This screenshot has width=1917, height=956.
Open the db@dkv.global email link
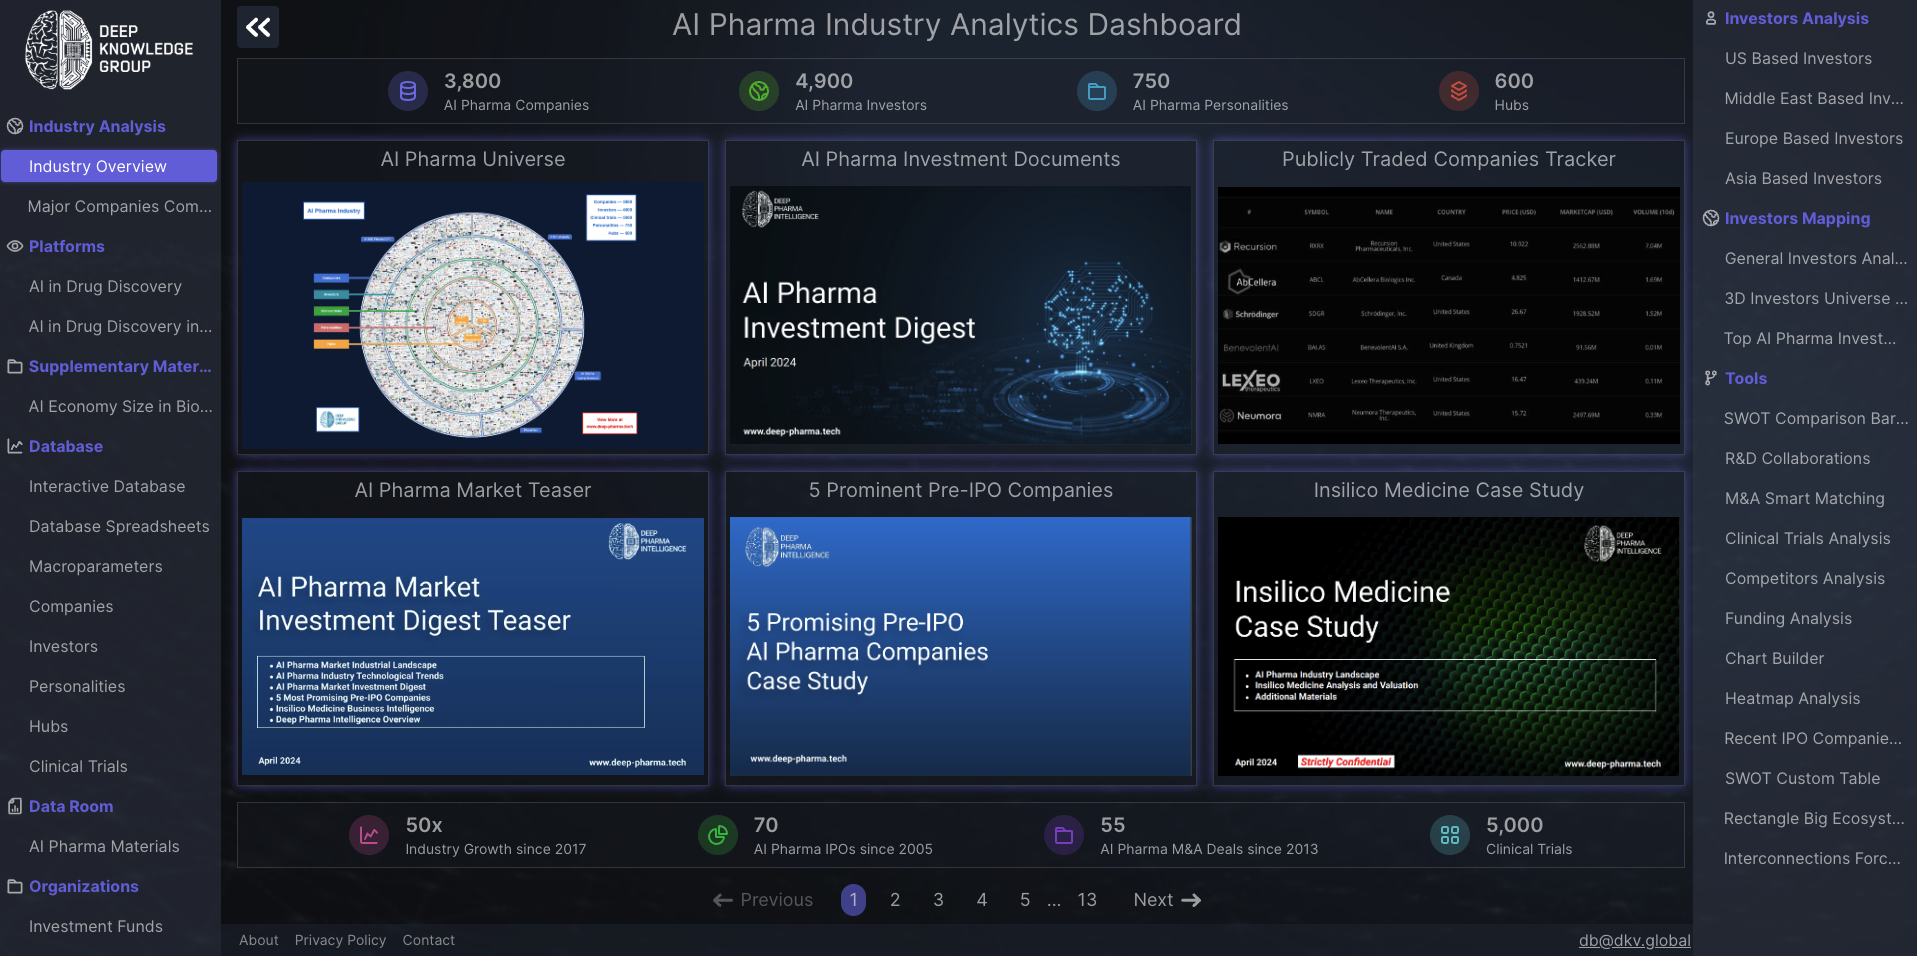pos(1634,940)
